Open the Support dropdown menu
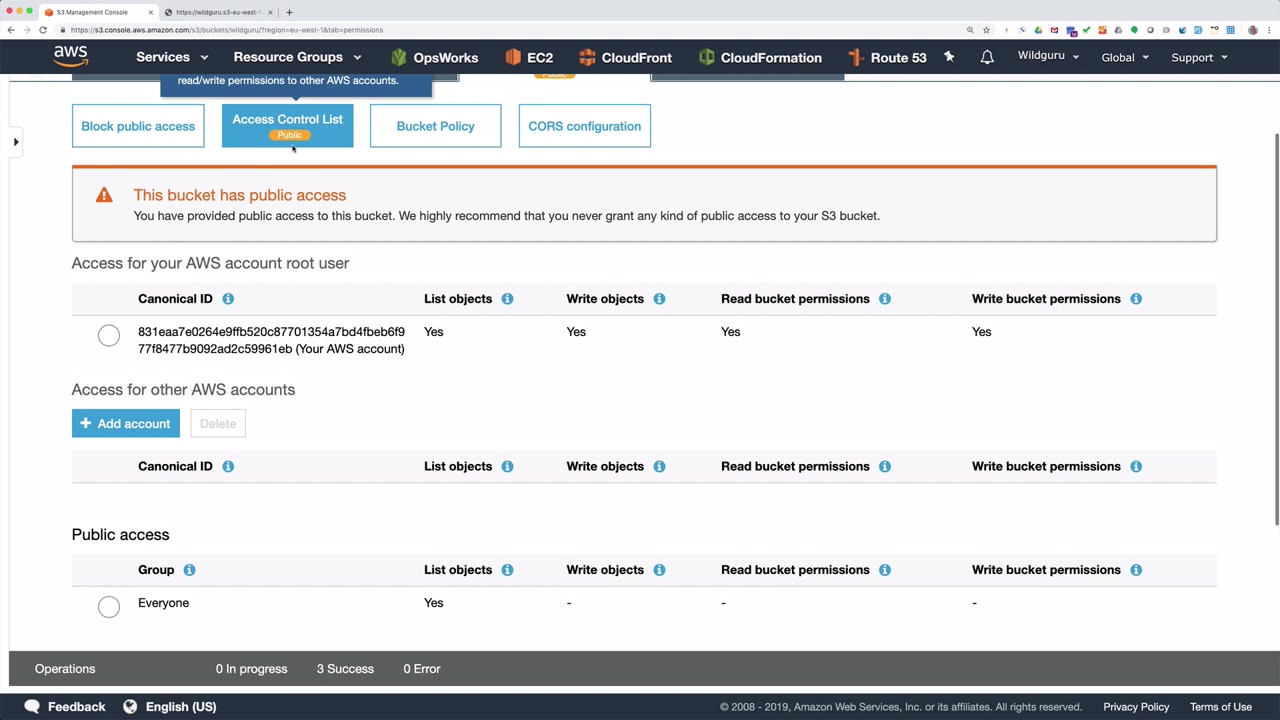 point(1199,57)
